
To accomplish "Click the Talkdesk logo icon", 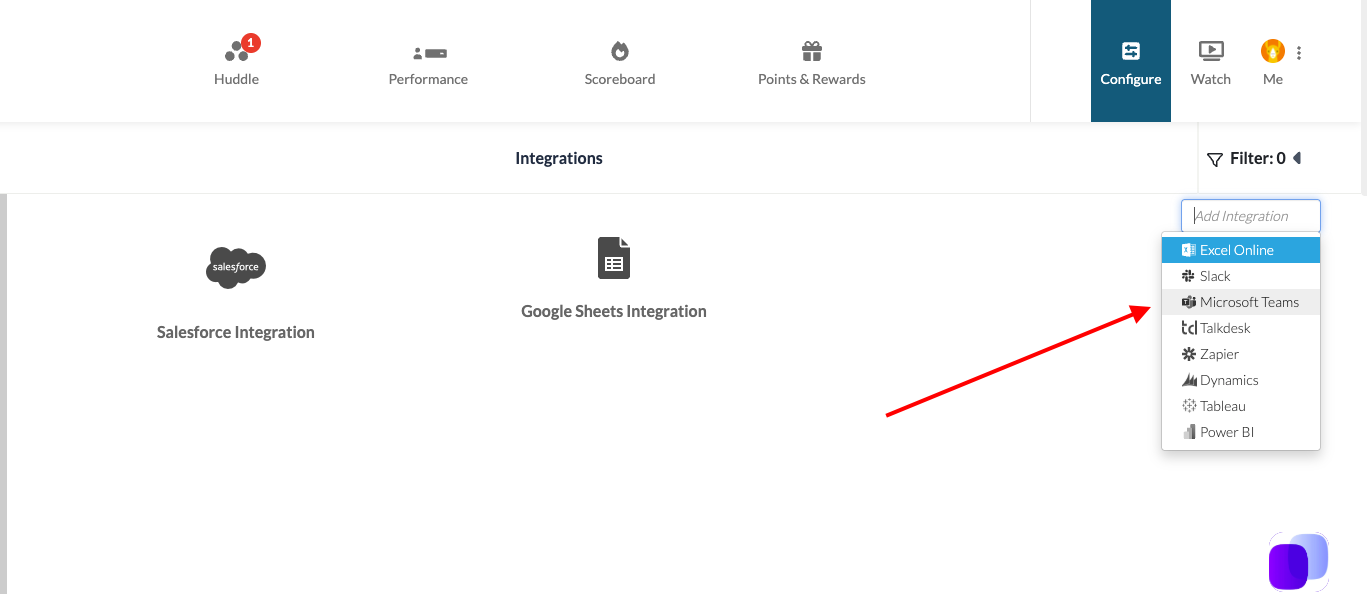I will pyautogui.click(x=1189, y=328).
